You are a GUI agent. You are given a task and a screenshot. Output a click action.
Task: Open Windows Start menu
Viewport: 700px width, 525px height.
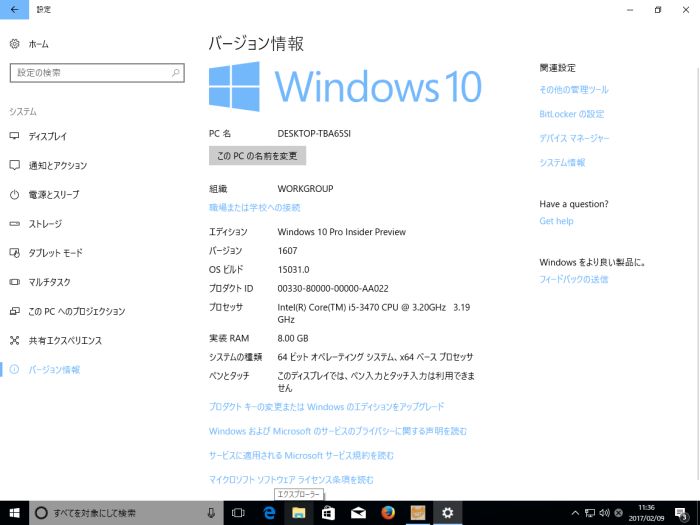[x=14, y=512]
